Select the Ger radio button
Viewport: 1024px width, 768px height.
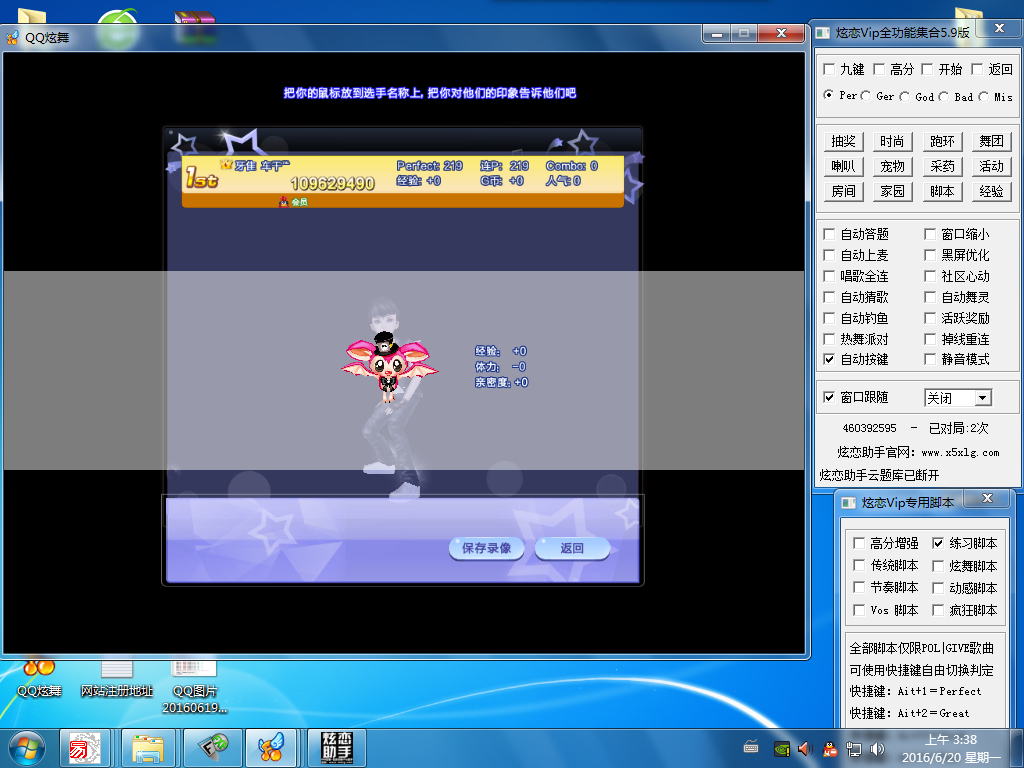pyautogui.click(x=865, y=95)
